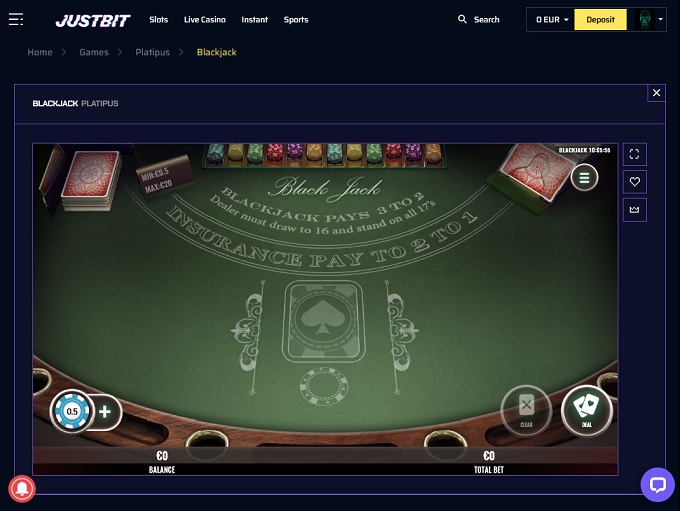Image resolution: width=680 pixels, height=511 pixels.
Task: Click the Deal cards button
Action: point(586,410)
